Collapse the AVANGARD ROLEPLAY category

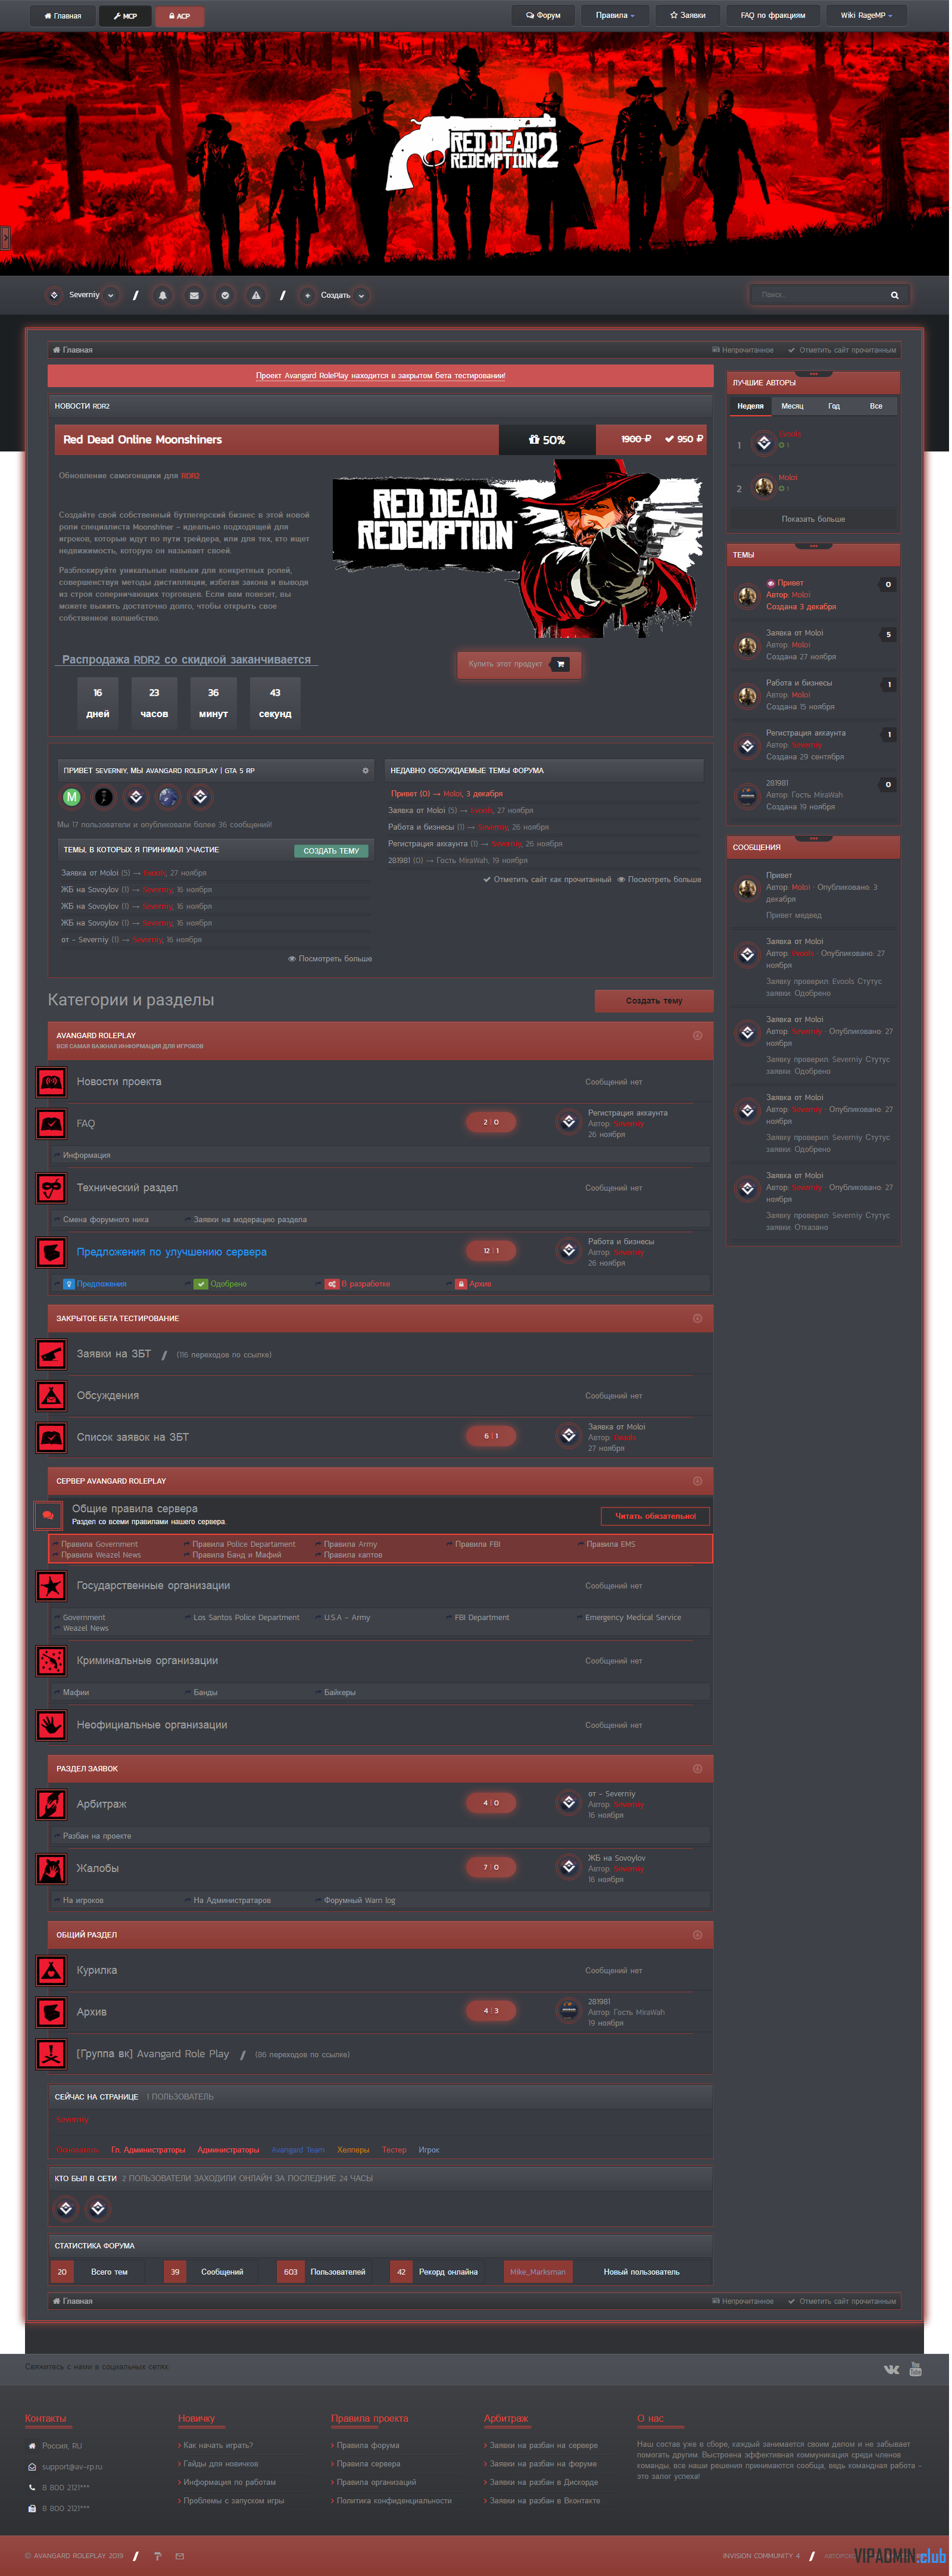tap(699, 1037)
